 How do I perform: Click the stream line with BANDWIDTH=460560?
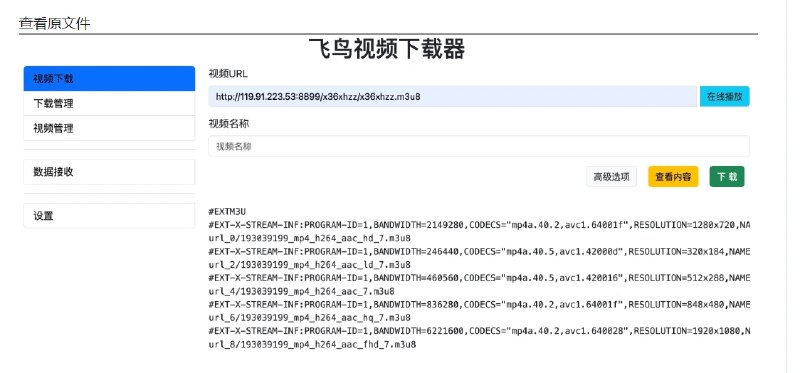[479, 278]
